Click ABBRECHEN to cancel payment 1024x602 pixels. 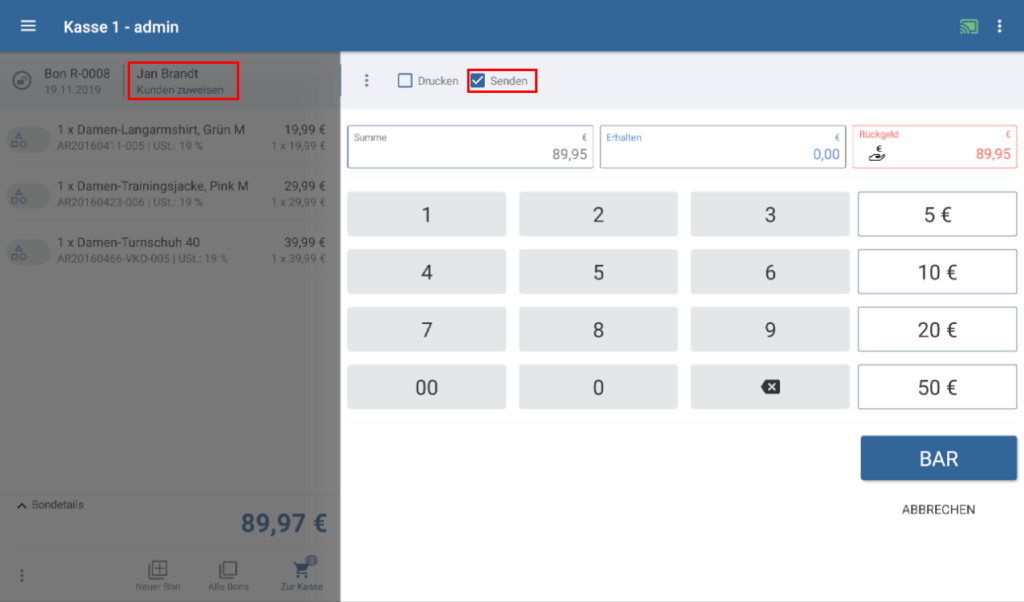click(938, 509)
